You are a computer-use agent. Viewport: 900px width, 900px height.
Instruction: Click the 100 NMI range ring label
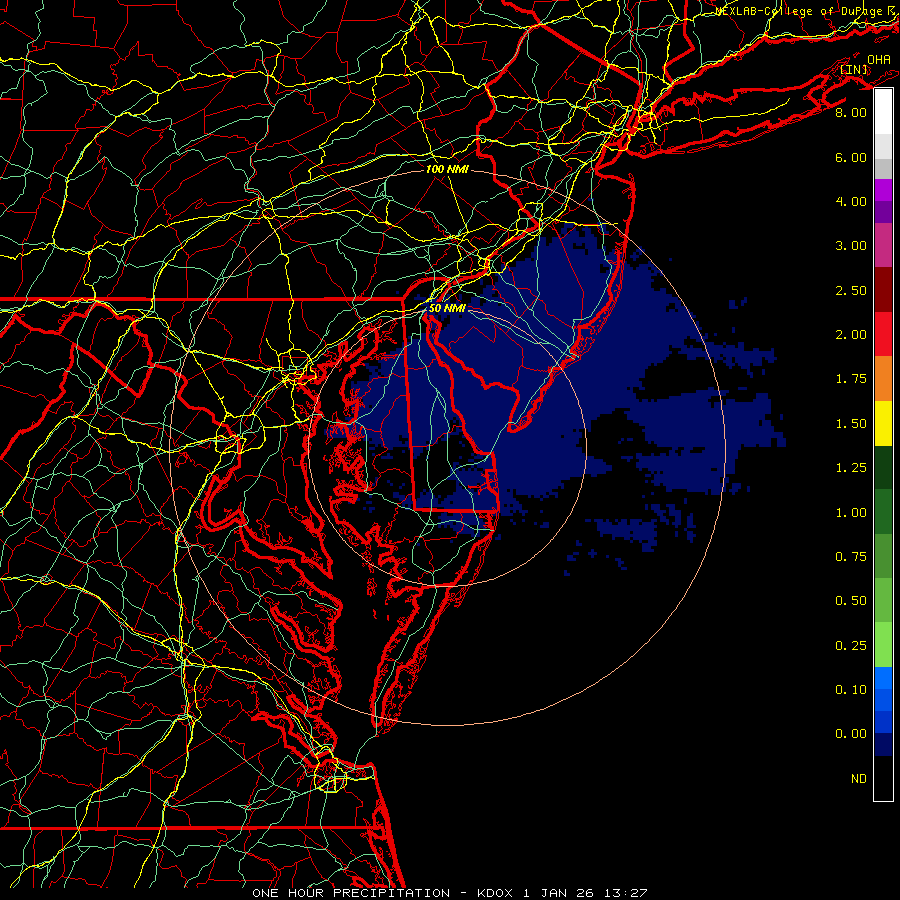pyautogui.click(x=447, y=169)
